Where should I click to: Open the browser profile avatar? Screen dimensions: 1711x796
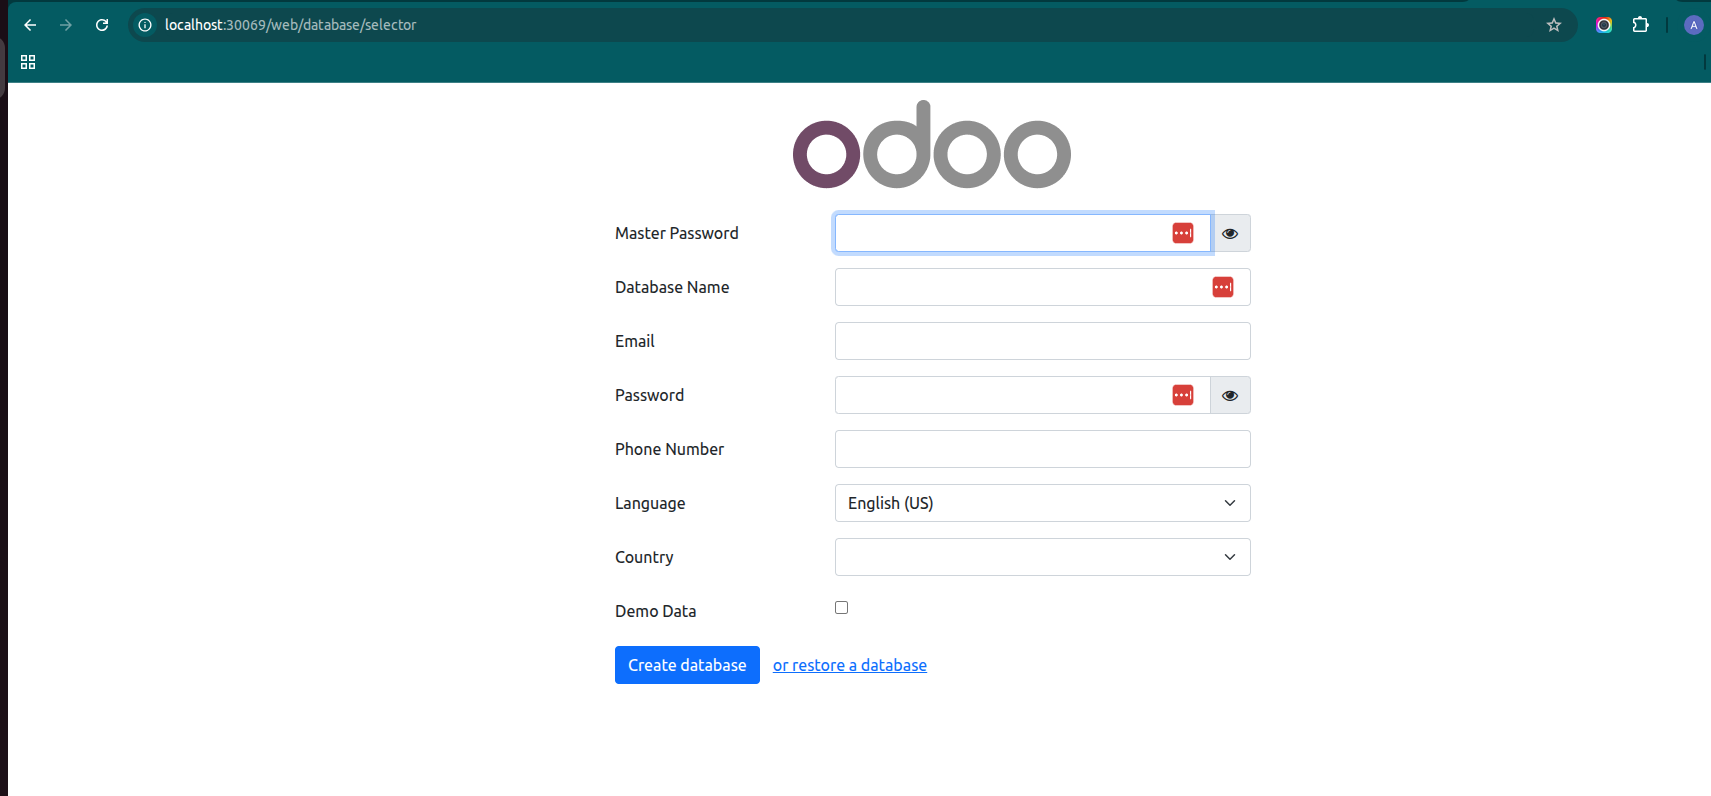click(x=1693, y=25)
